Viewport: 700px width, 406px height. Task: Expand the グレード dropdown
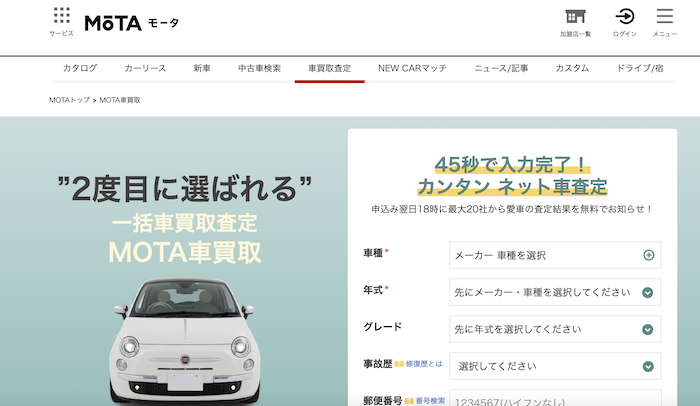click(555, 329)
